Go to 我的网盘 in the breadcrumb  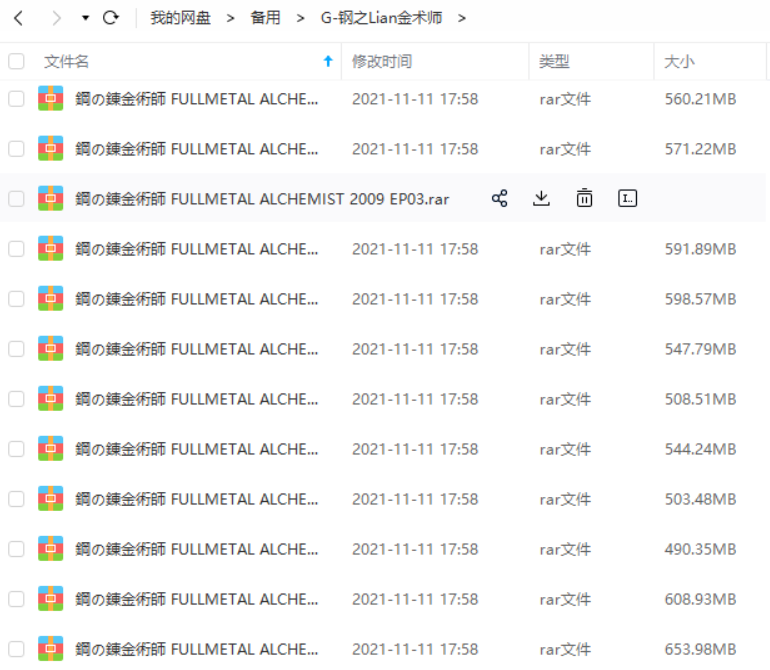point(180,18)
